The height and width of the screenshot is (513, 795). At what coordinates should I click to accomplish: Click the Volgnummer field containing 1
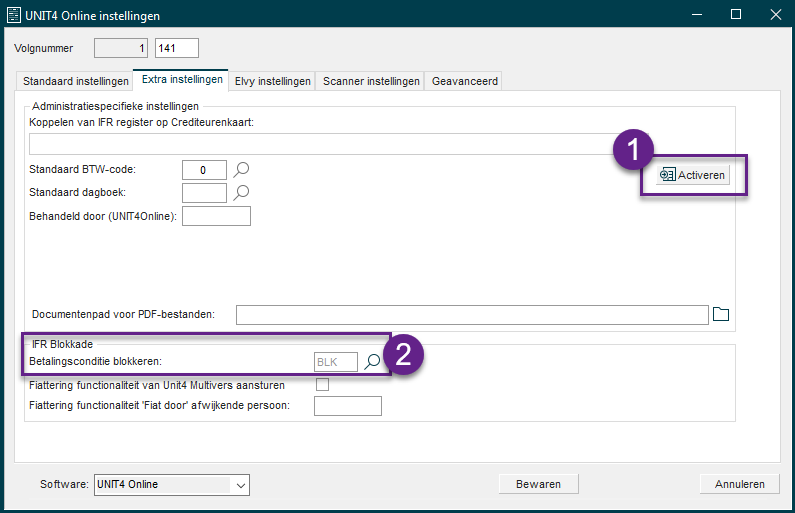(121, 48)
